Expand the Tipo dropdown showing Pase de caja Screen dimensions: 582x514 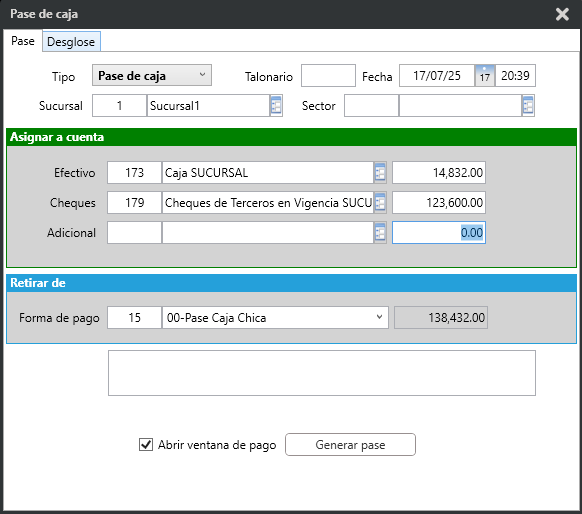tap(152, 75)
